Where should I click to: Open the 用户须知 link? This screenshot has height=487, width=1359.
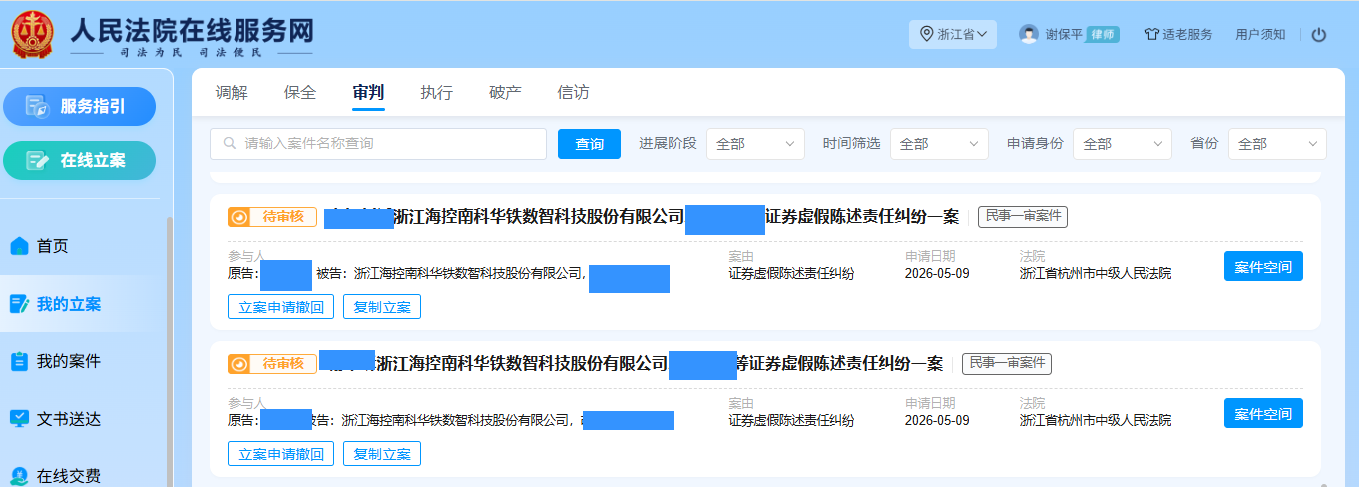1260,34
